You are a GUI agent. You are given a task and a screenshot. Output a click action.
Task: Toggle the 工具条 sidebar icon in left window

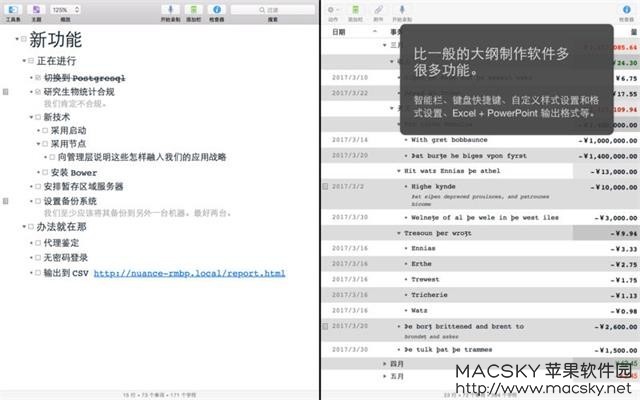tap(13, 9)
